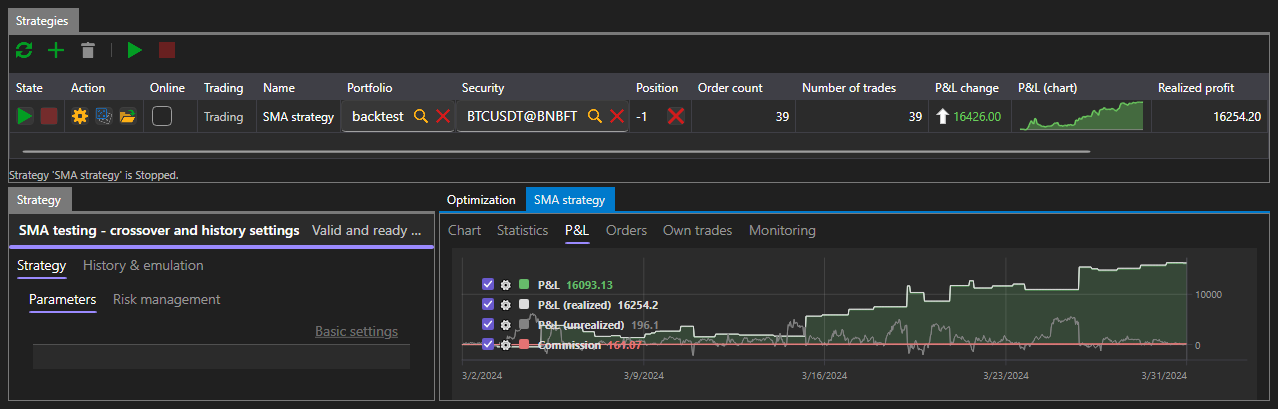Image resolution: width=1278 pixels, height=409 pixels.
Task: Refresh the strategies list with green arrows
Action: click(24, 50)
